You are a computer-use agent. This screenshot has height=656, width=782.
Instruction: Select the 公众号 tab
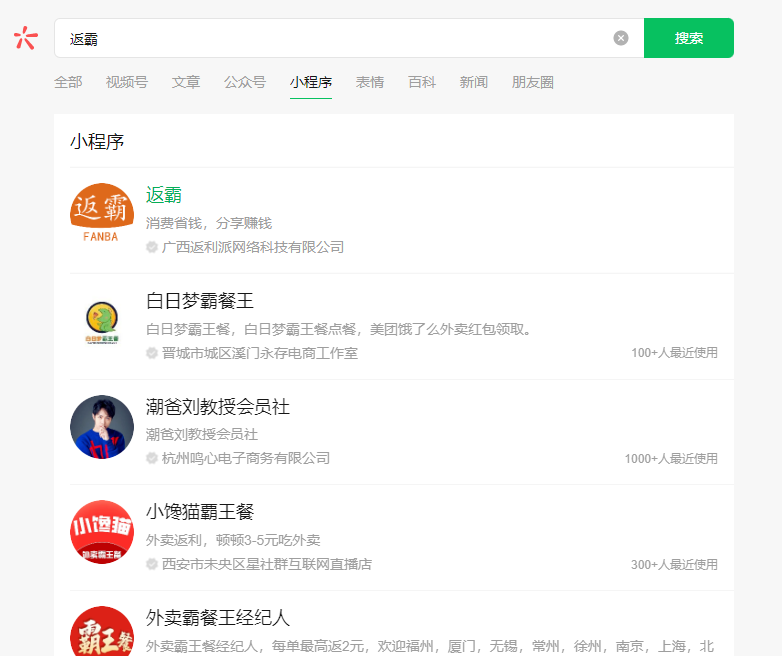point(245,82)
